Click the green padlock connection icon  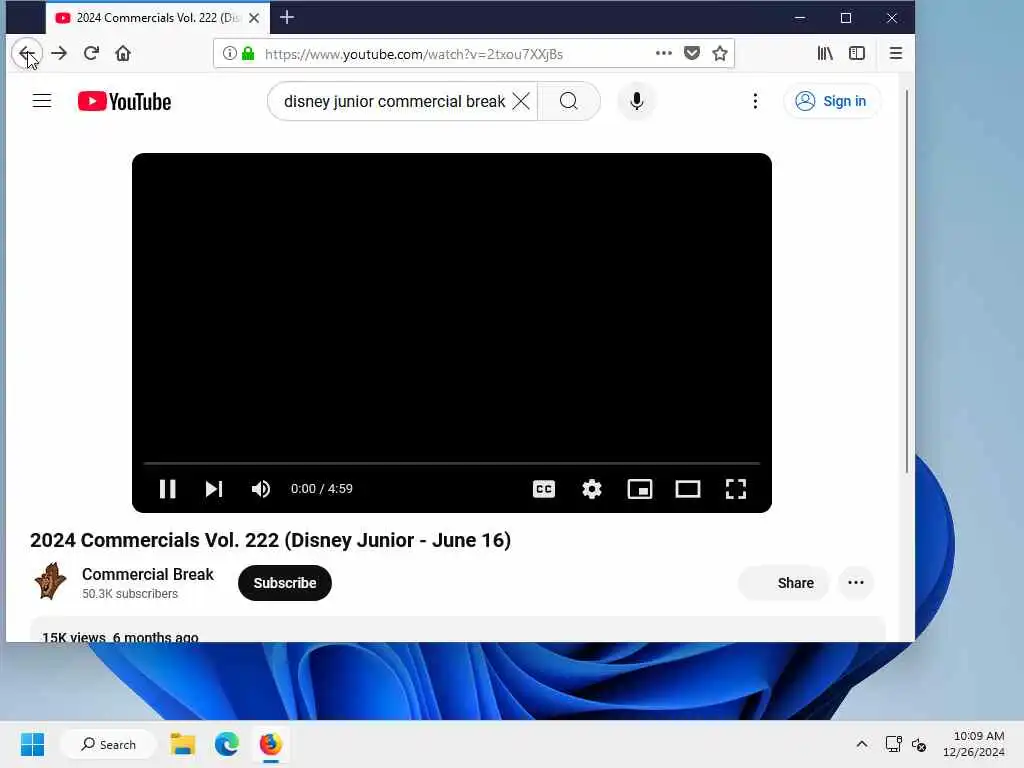pyautogui.click(x=248, y=54)
